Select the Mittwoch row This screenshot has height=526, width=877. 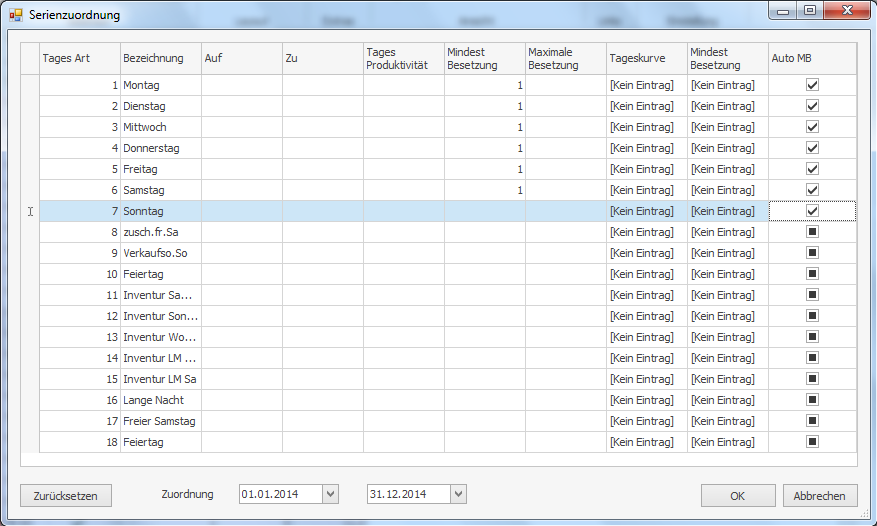tap(160, 127)
